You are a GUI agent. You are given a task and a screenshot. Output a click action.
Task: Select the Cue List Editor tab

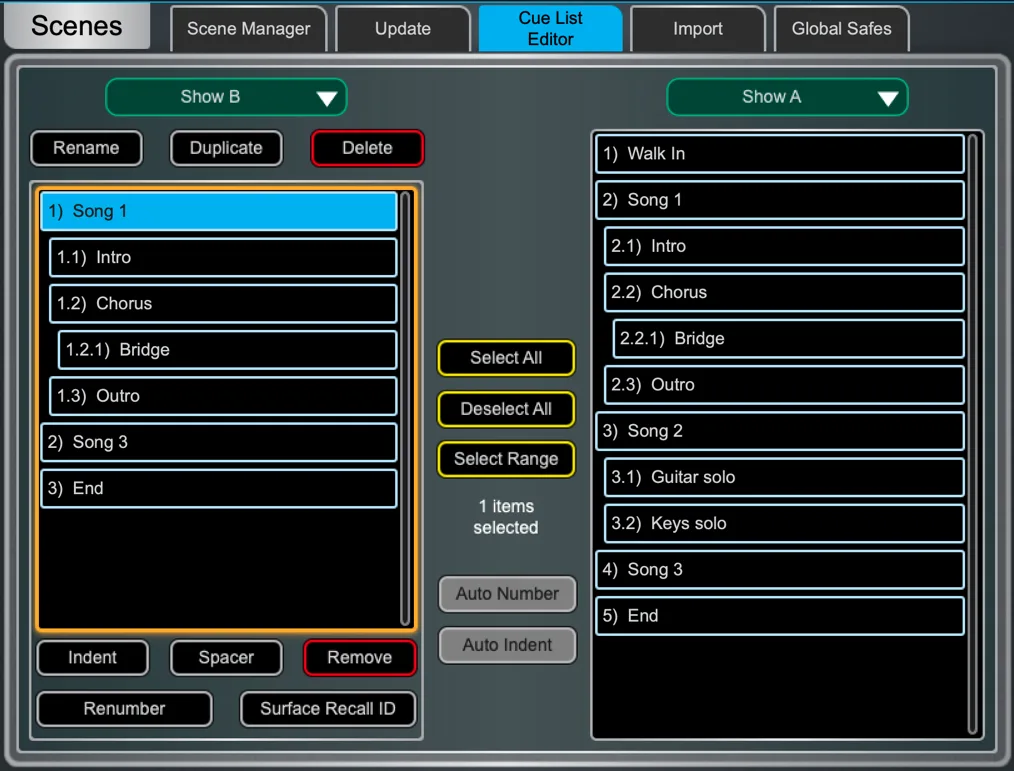tap(550, 28)
